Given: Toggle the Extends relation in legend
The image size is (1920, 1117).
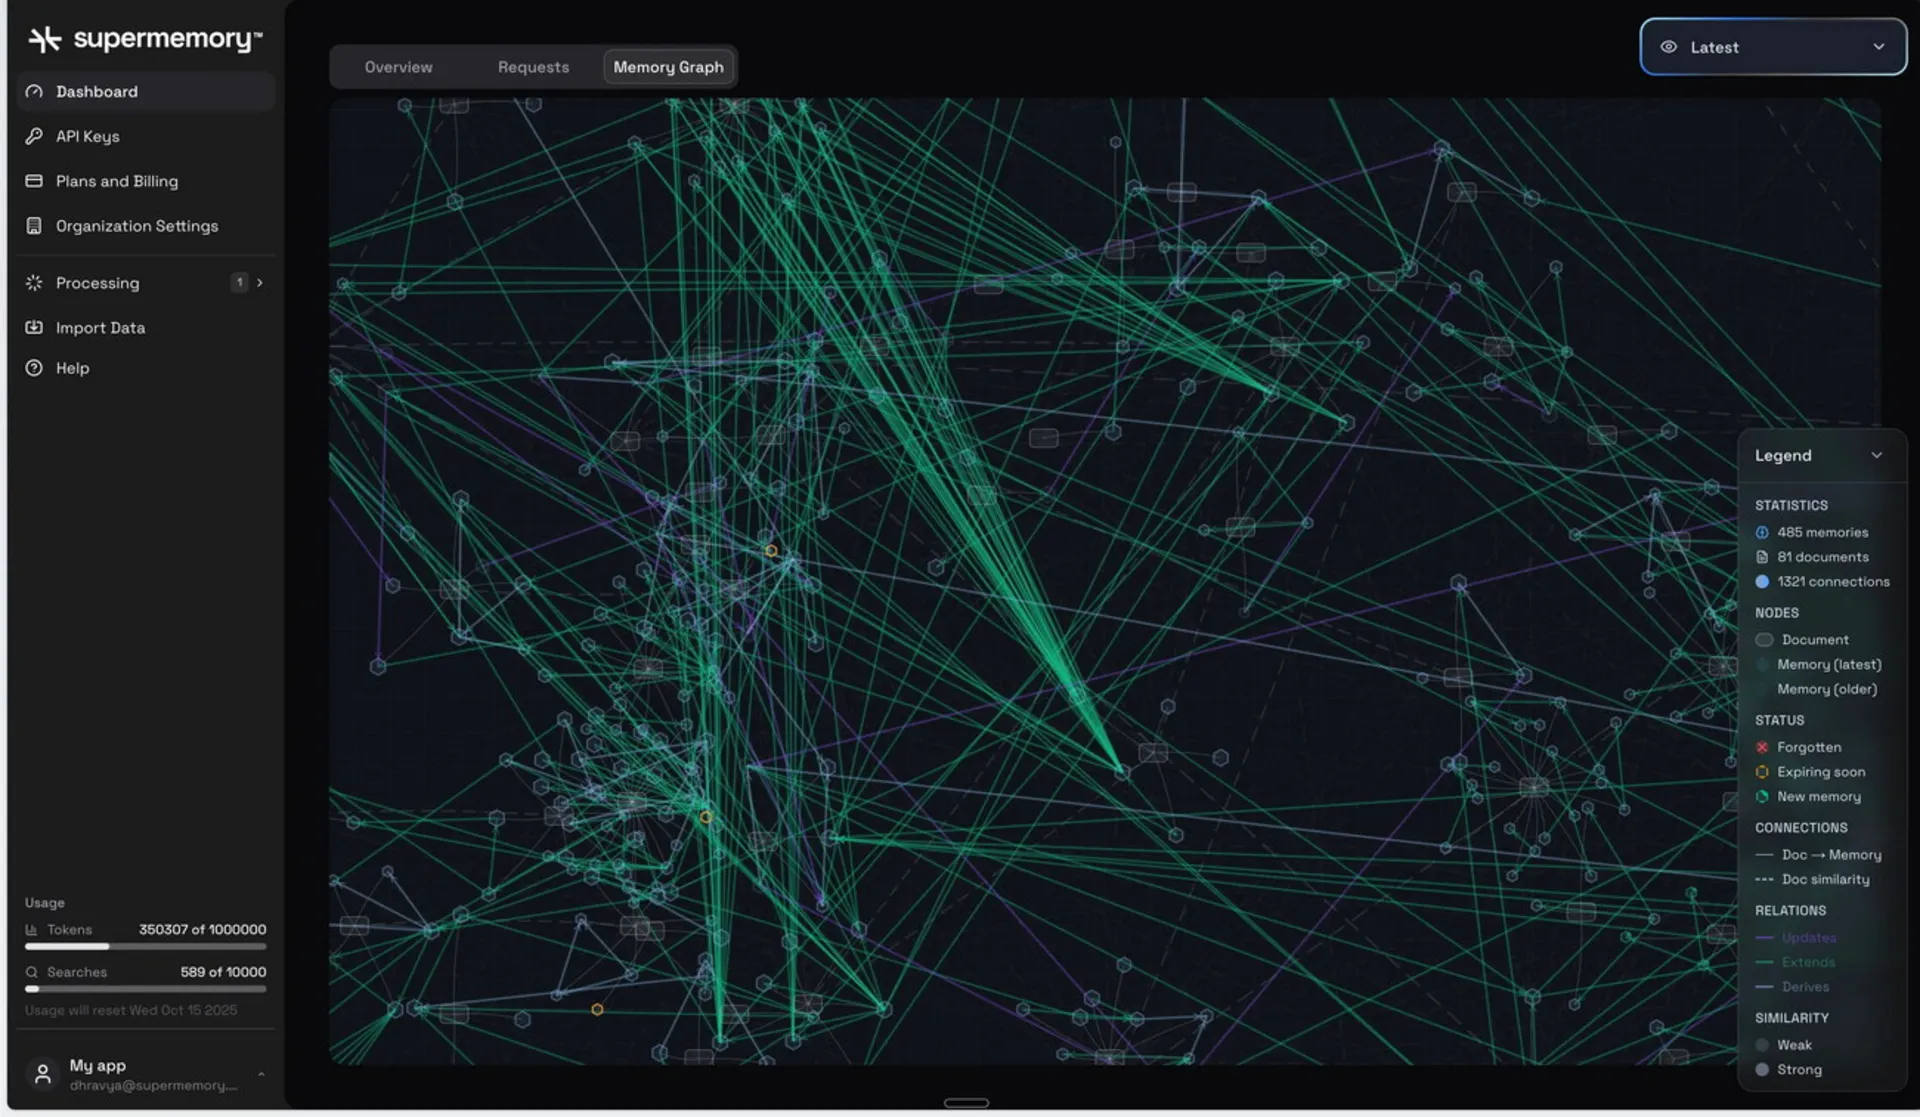Looking at the screenshot, I should (1808, 962).
